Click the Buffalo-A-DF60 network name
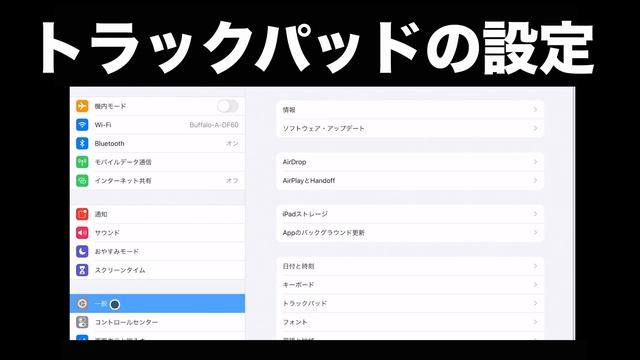The image size is (640, 360). (x=214, y=125)
